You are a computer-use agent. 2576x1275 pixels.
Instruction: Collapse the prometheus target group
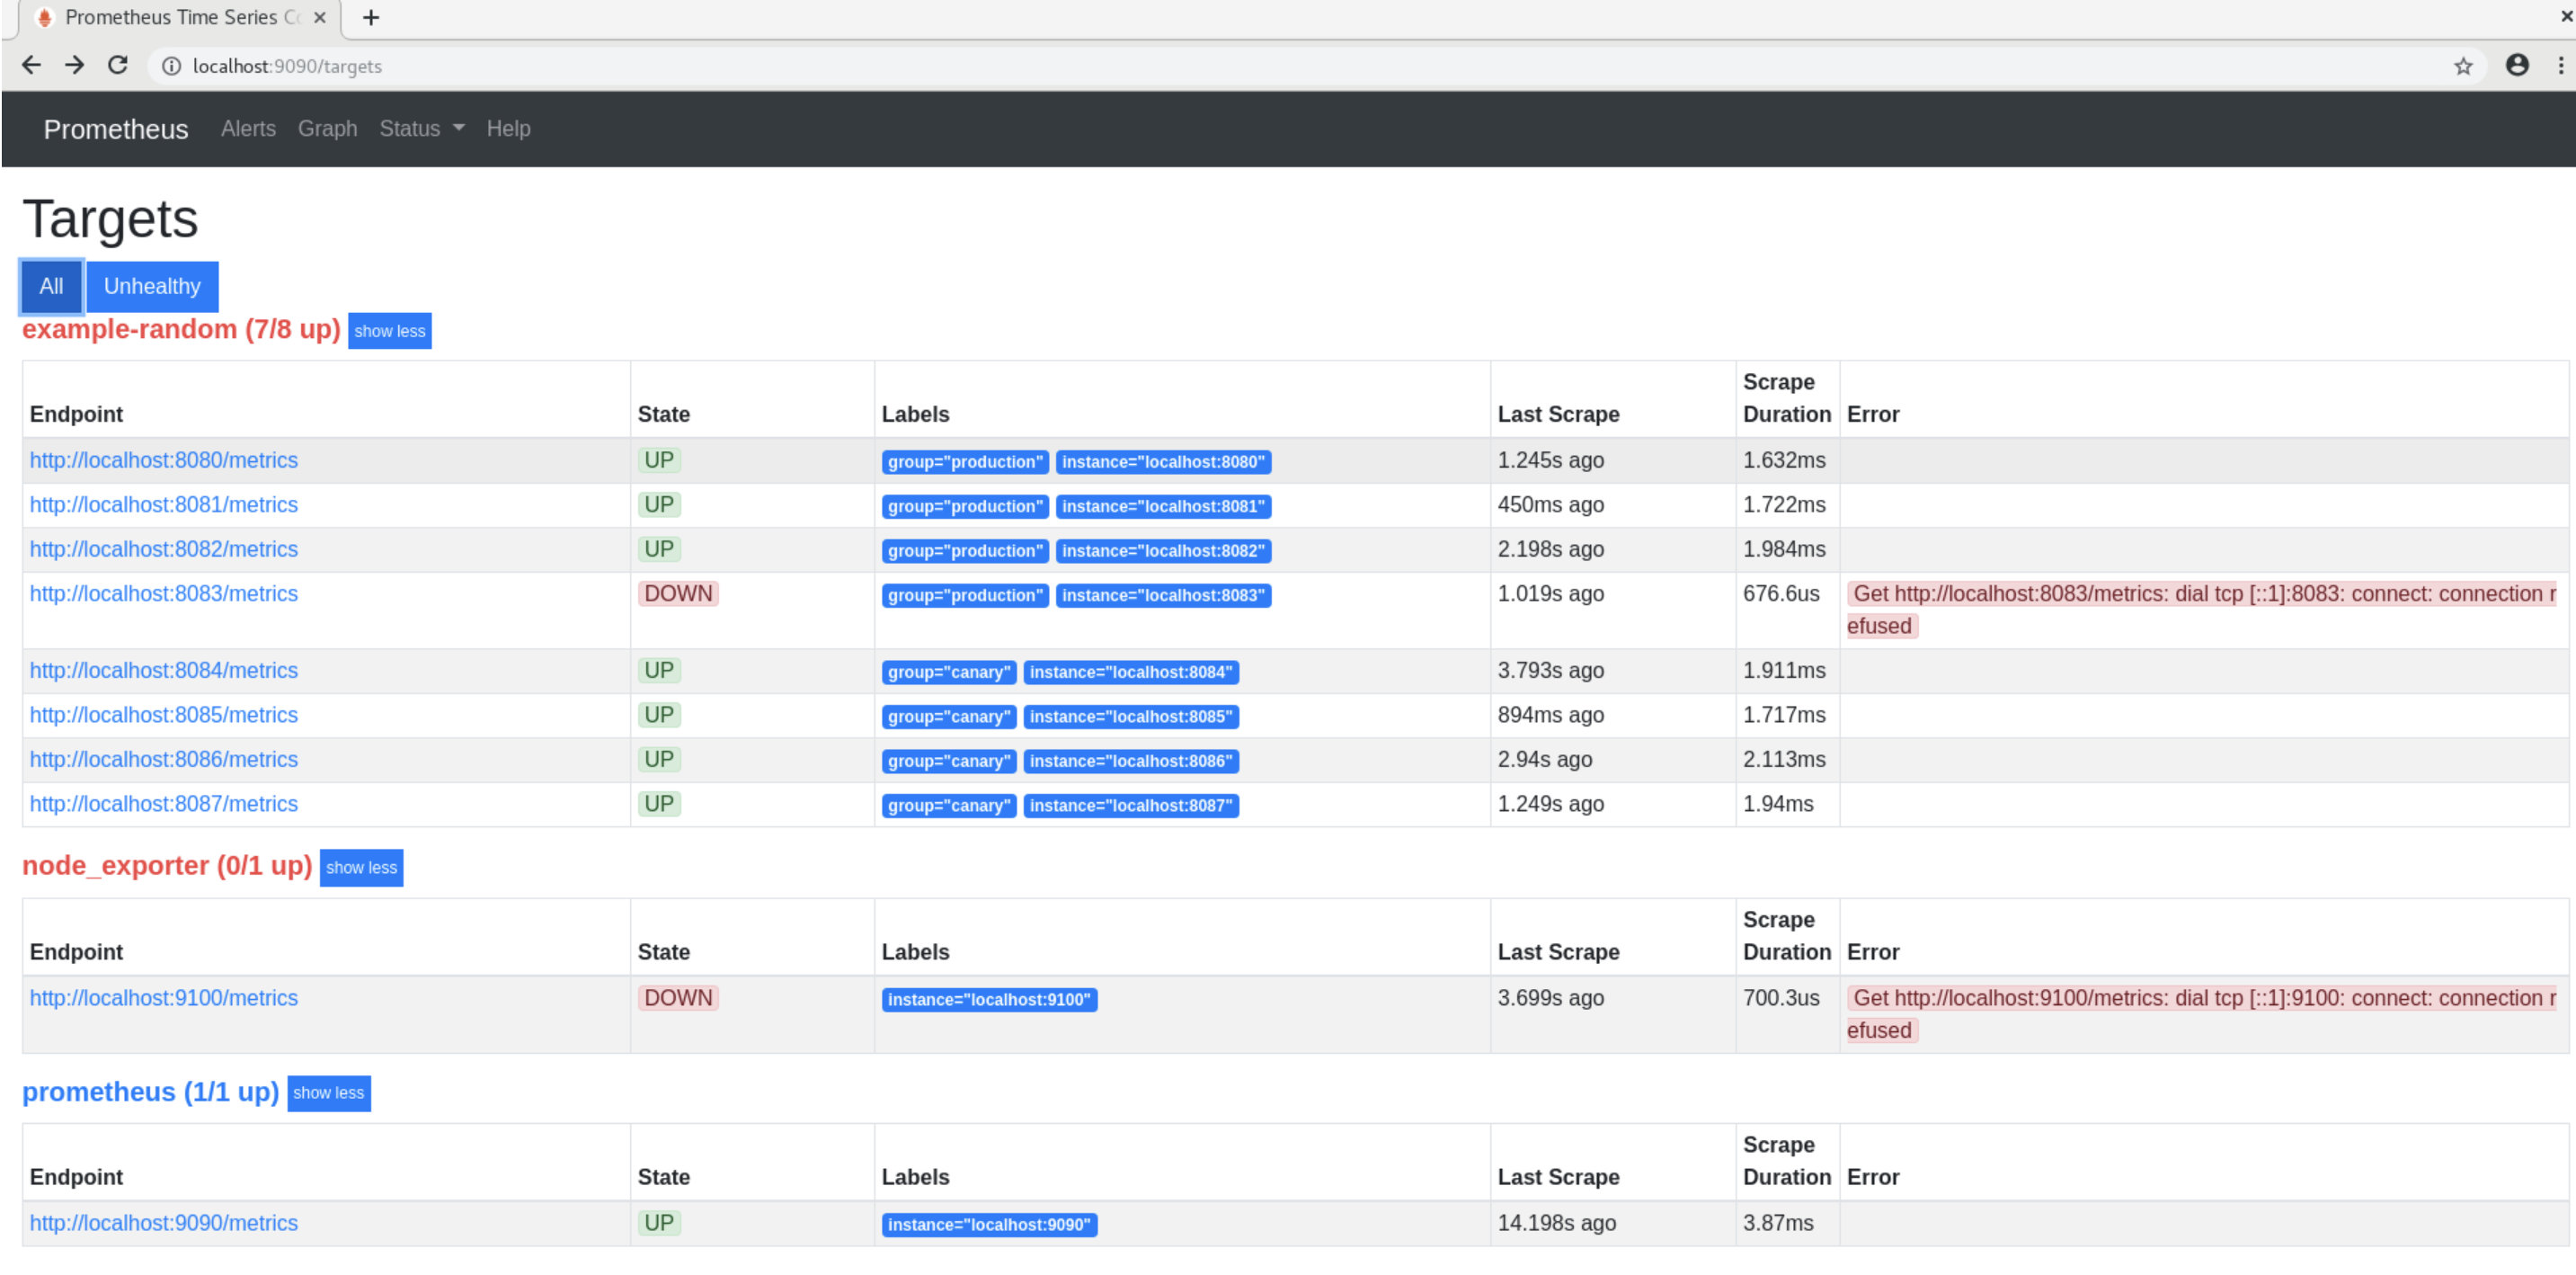click(328, 1093)
